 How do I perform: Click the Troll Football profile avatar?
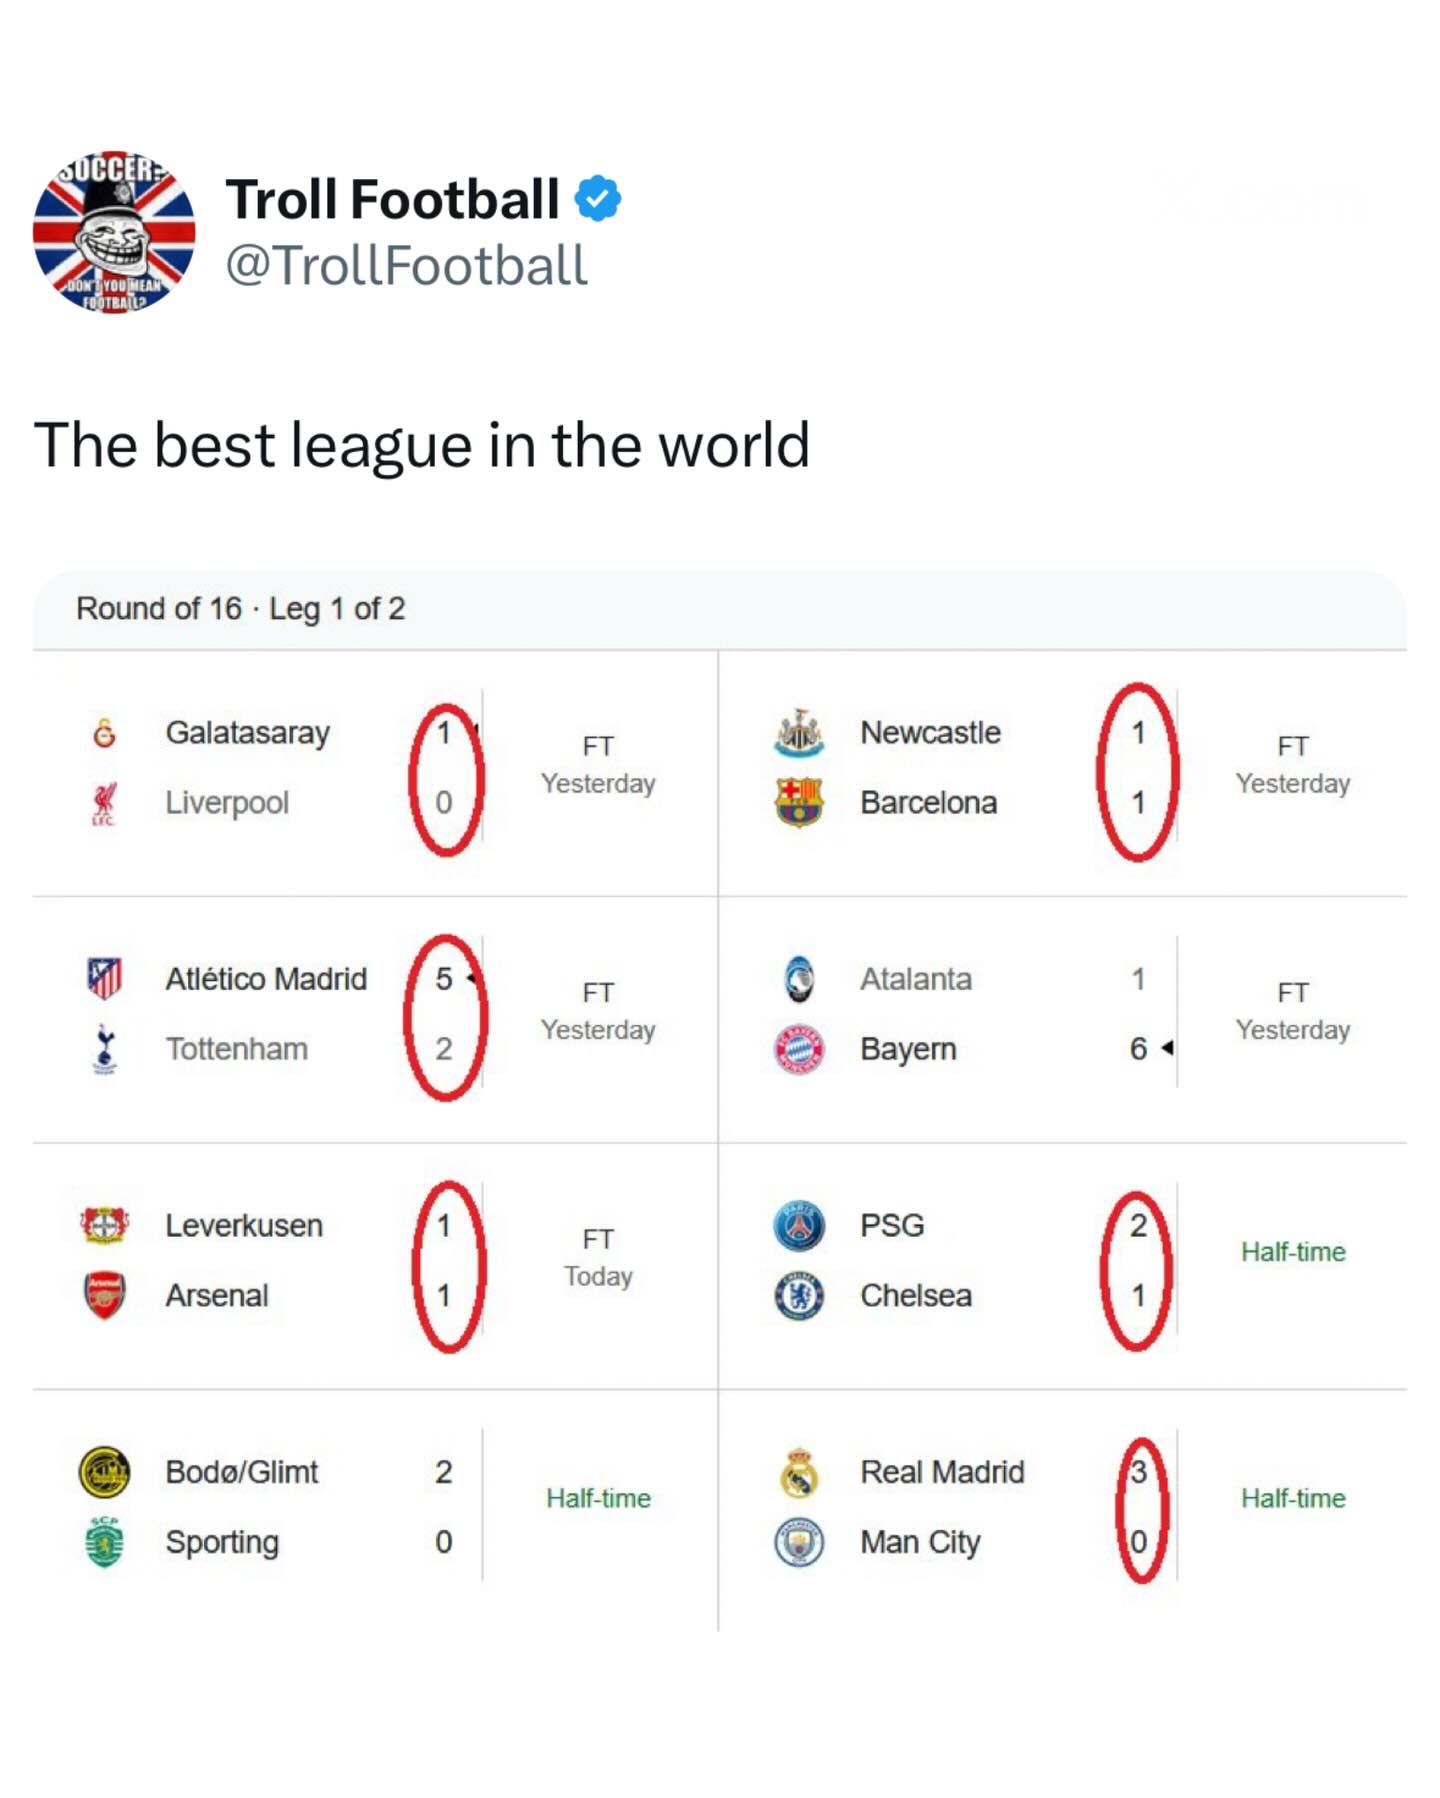114,232
